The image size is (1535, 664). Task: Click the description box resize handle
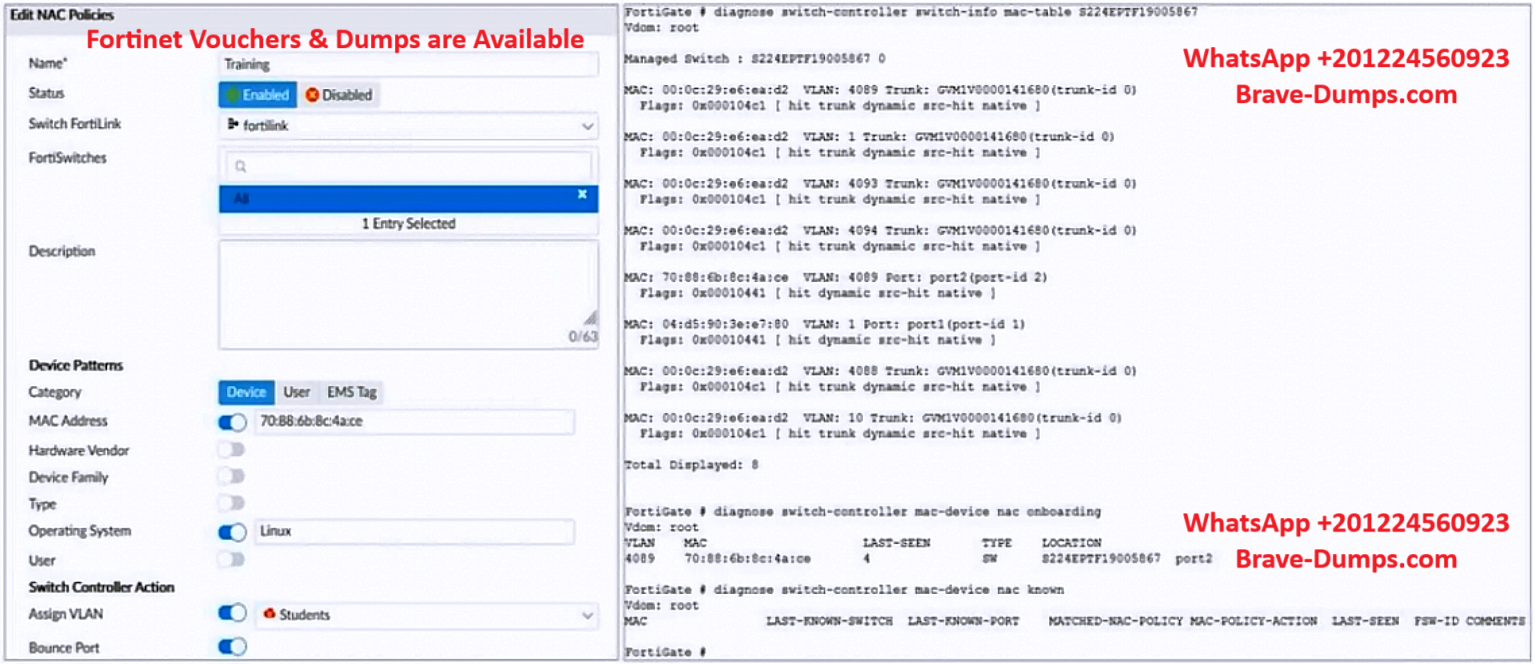(590, 317)
